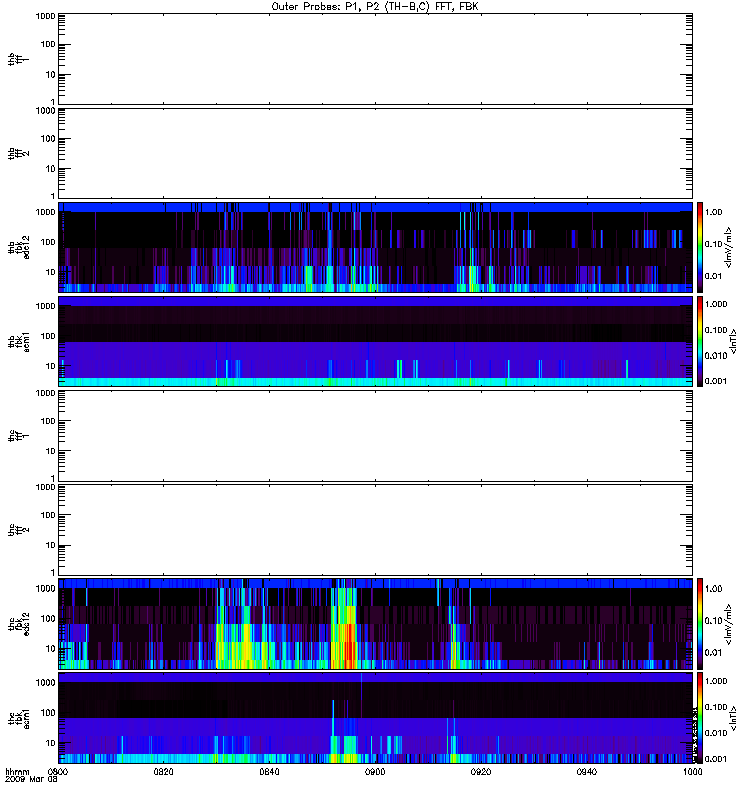Select the empty thc fff 1 panel
Image resolution: width=750 pixels, height=800 pixels.
click(376, 436)
